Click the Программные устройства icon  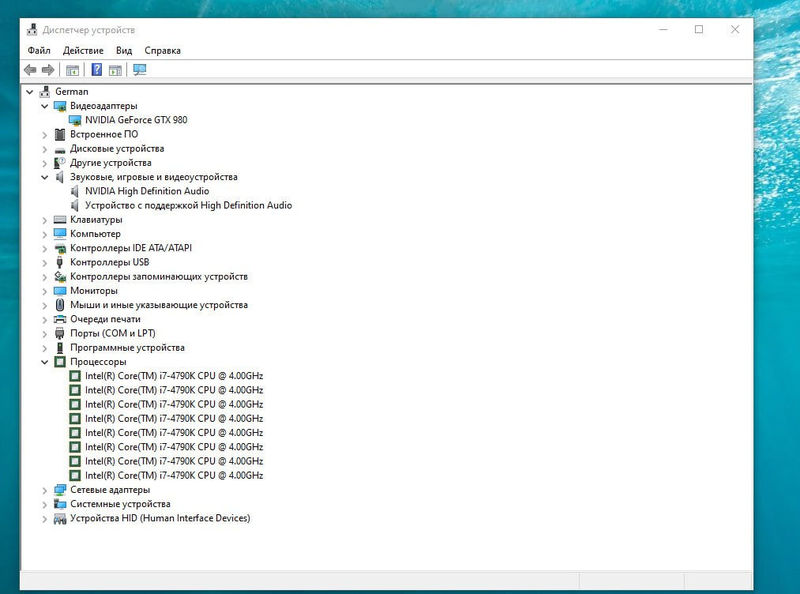60,348
